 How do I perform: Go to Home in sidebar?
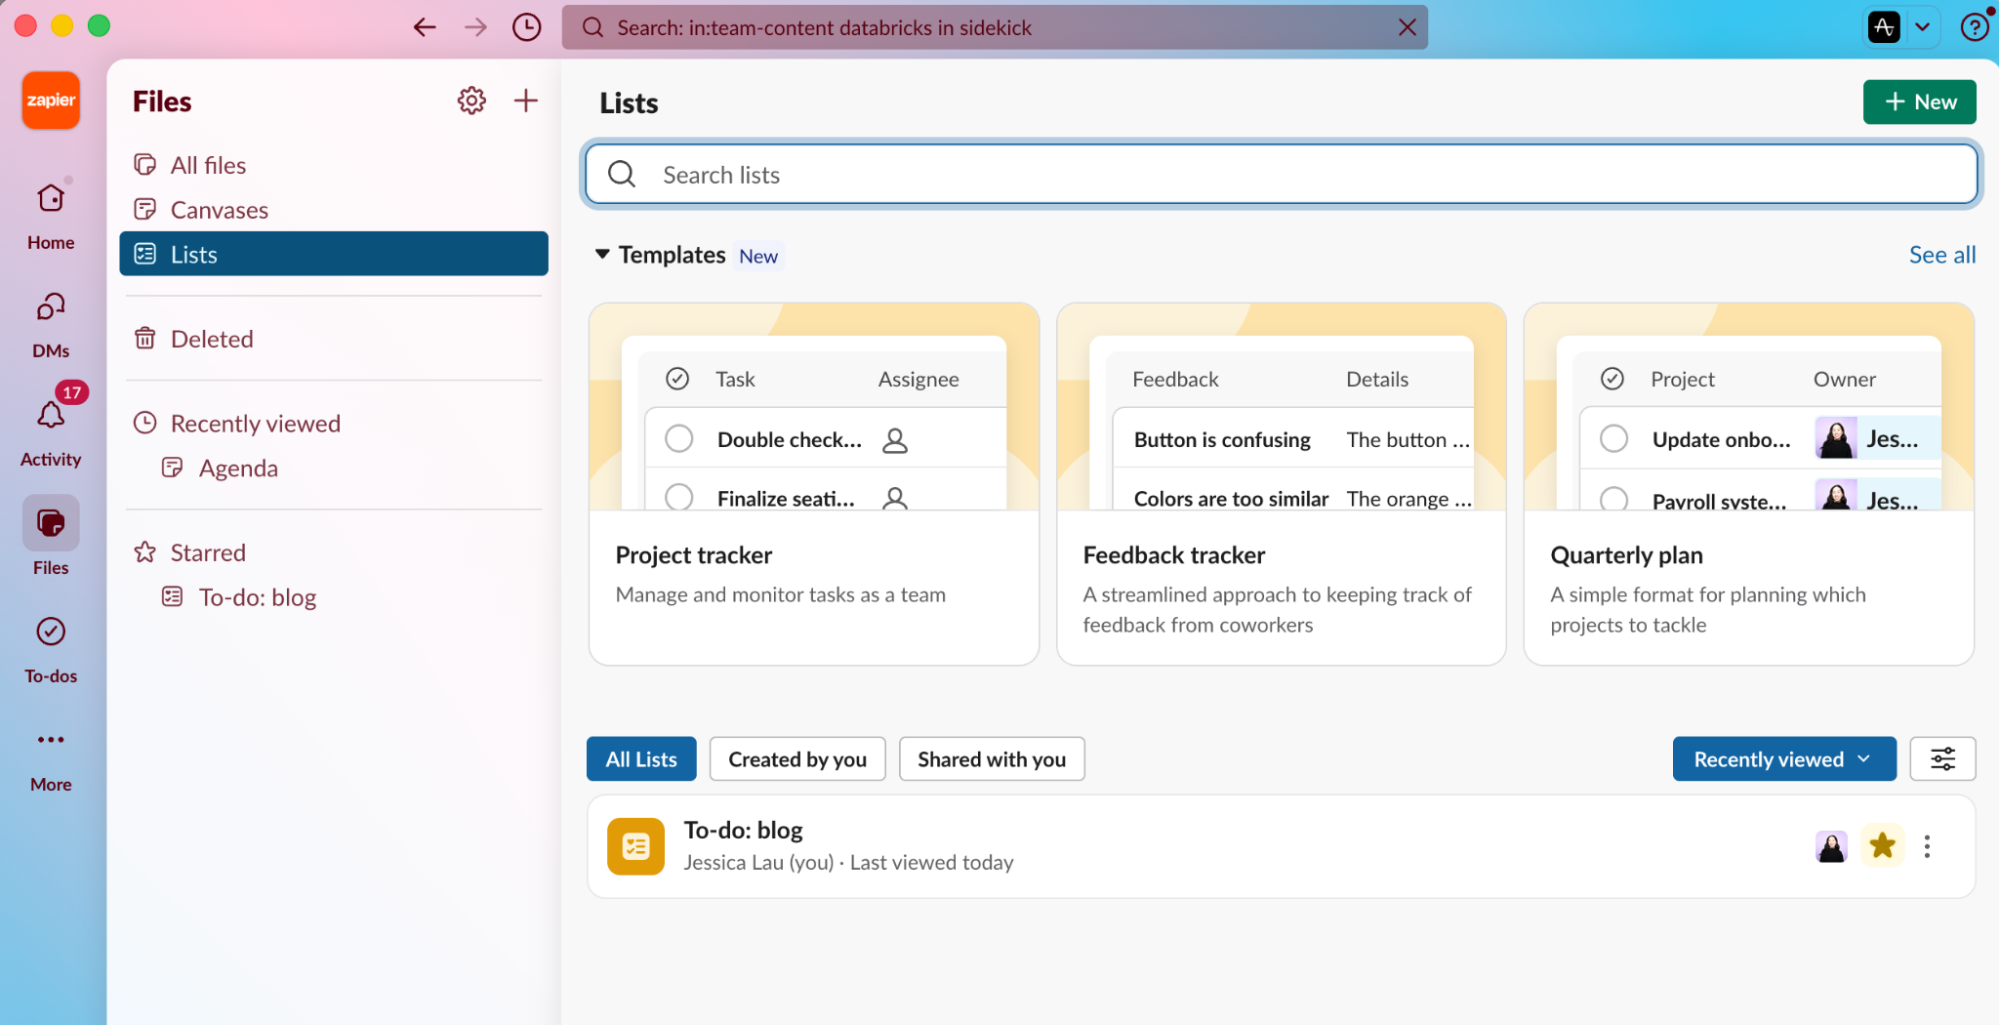(x=51, y=215)
